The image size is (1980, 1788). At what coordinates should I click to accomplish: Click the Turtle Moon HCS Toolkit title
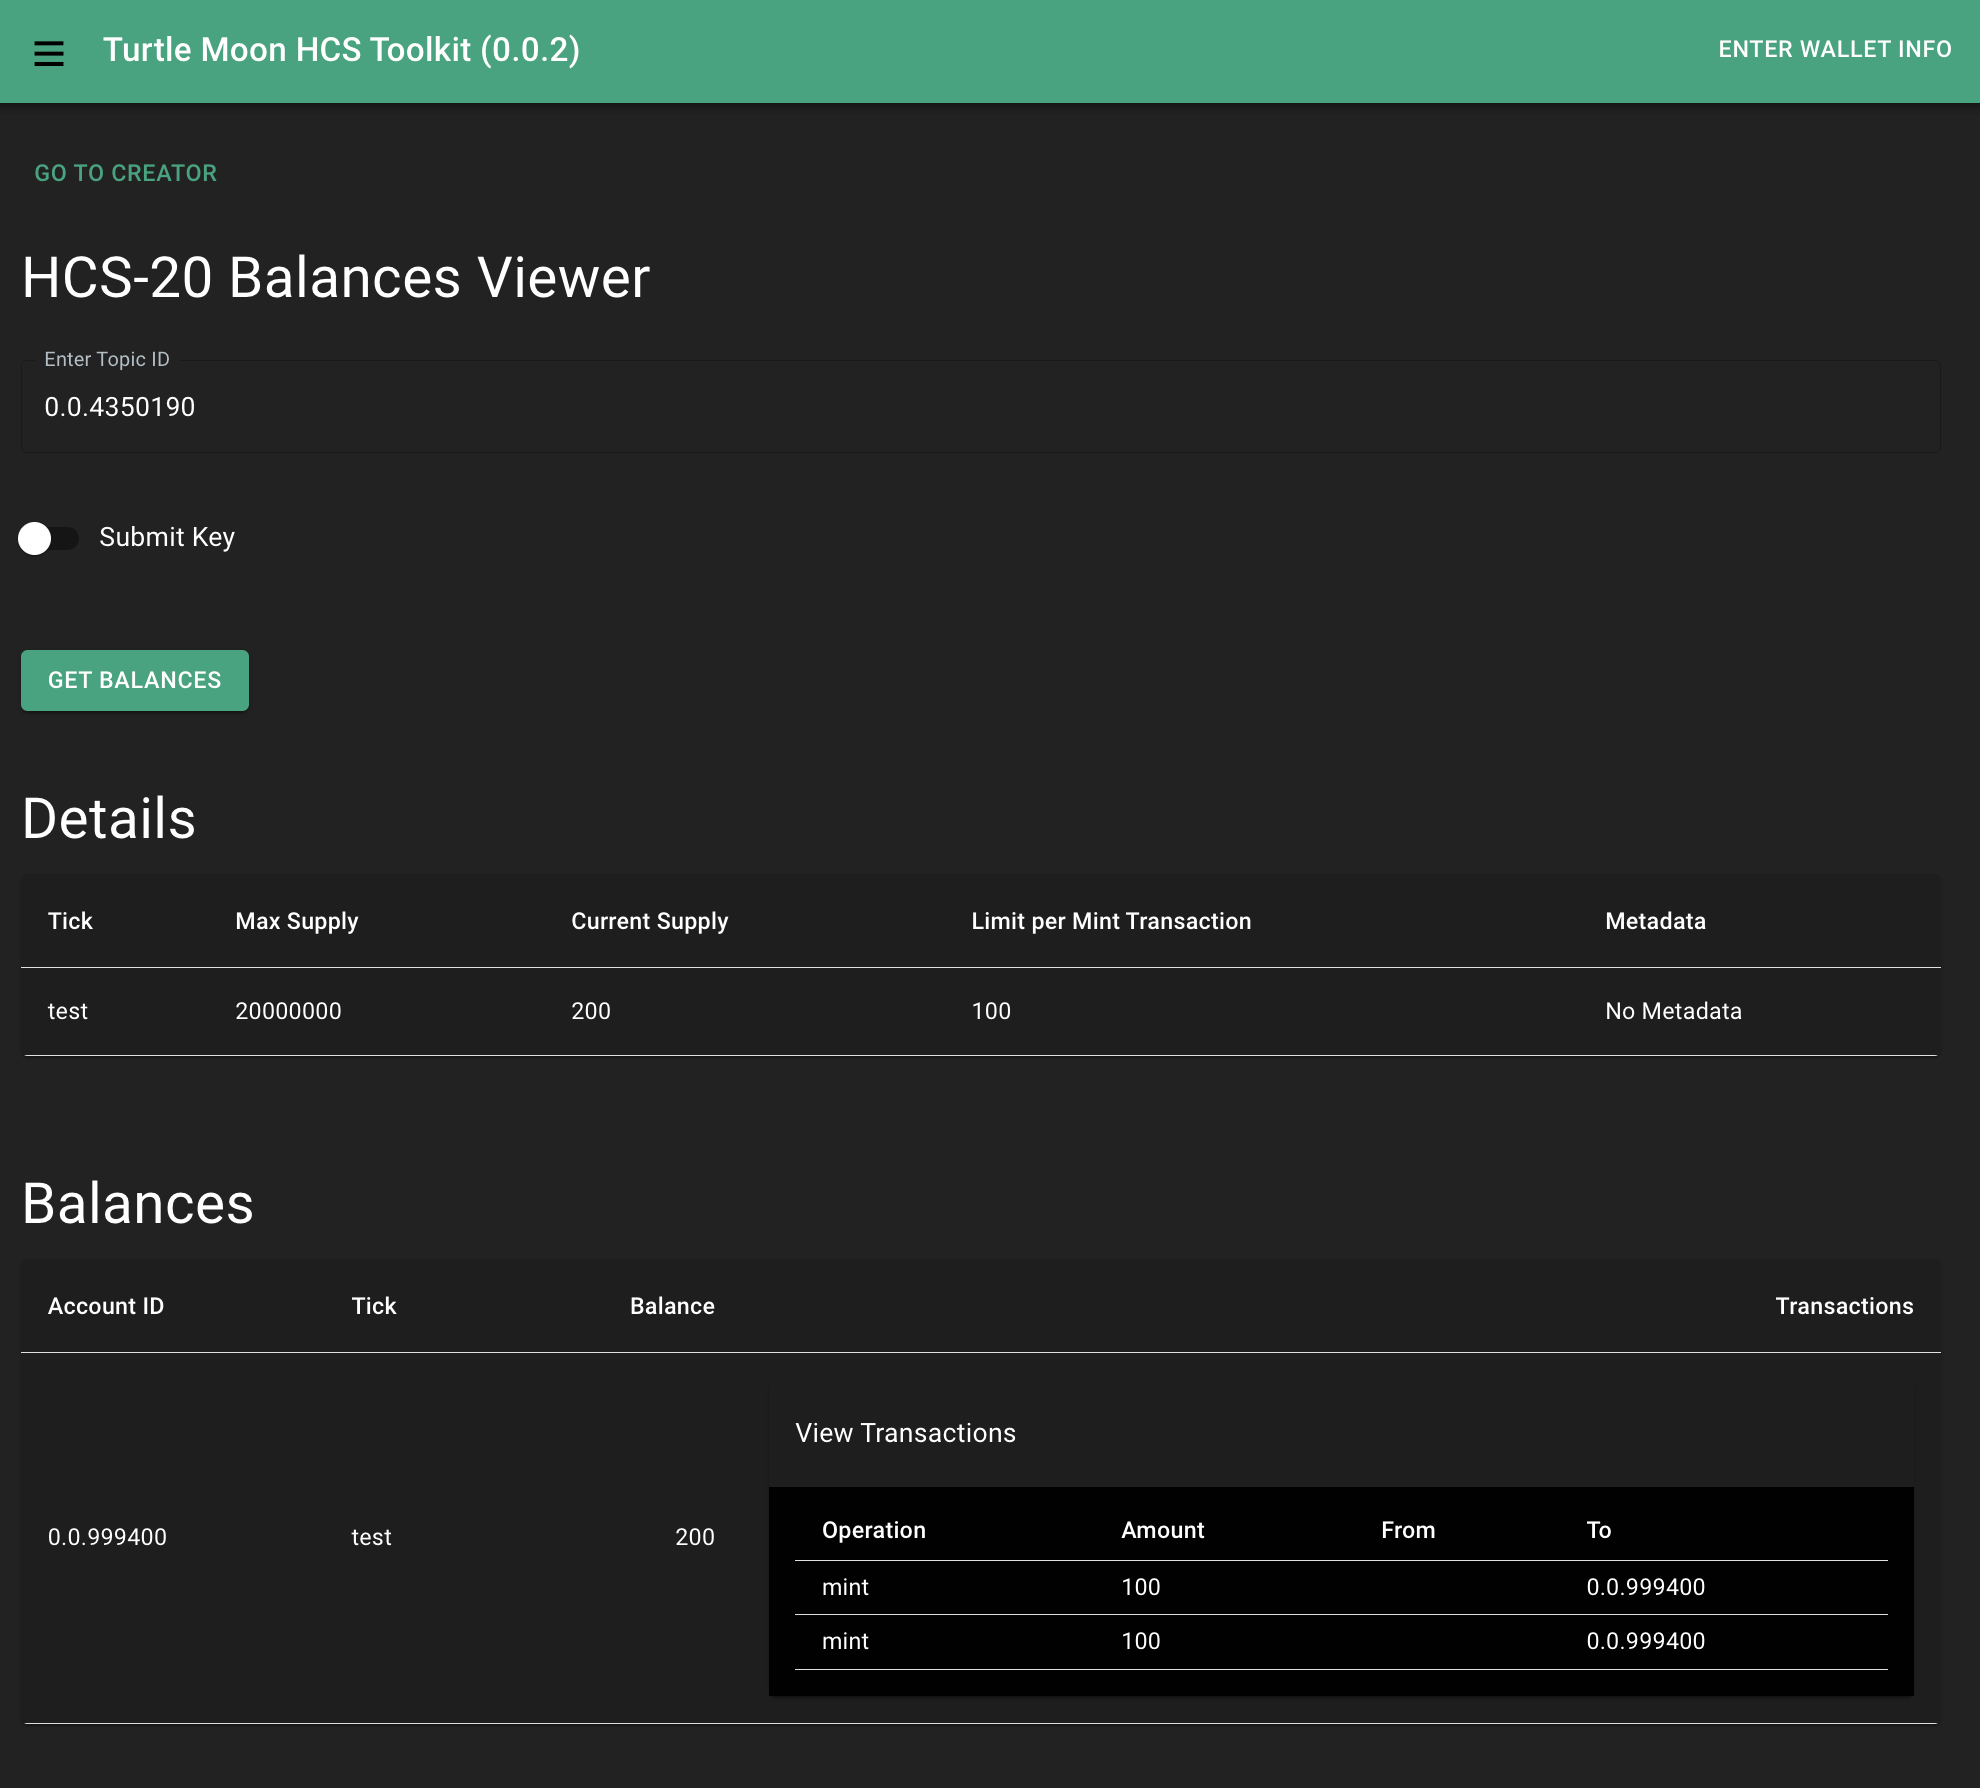(341, 50)
